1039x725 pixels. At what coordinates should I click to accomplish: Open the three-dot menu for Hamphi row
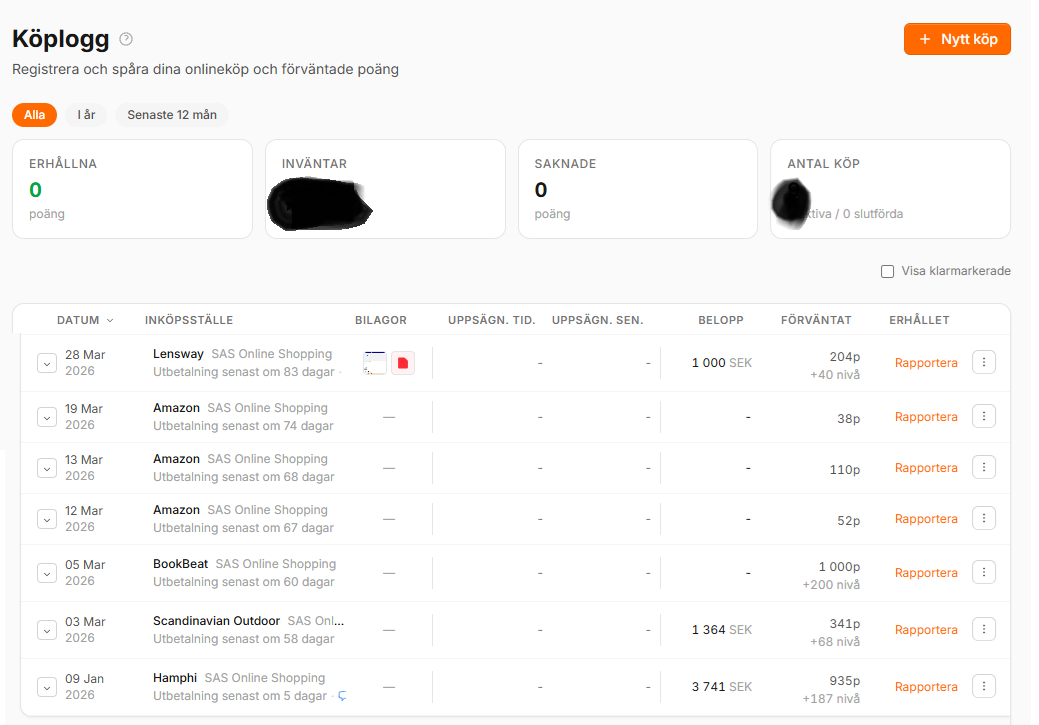click(x=984, y=687)
